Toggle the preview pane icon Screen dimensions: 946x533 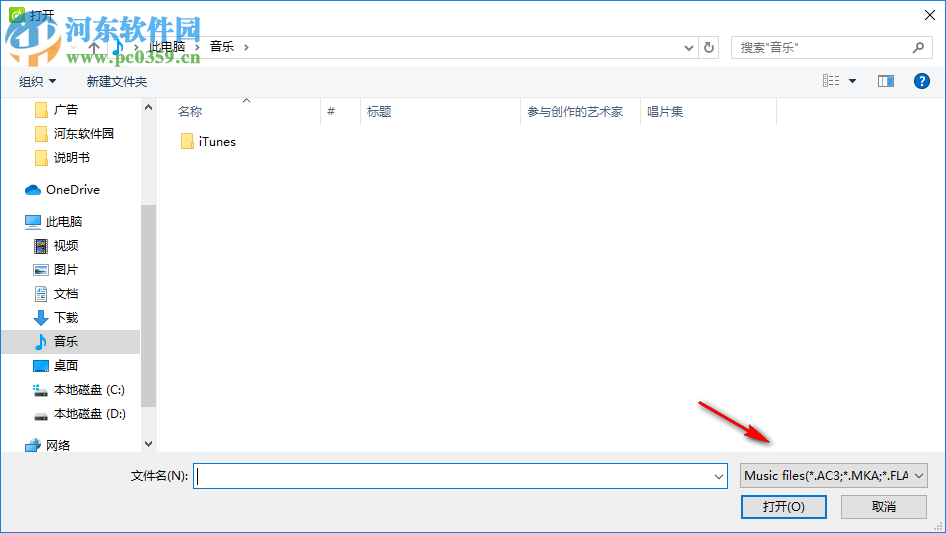(886, 81)
